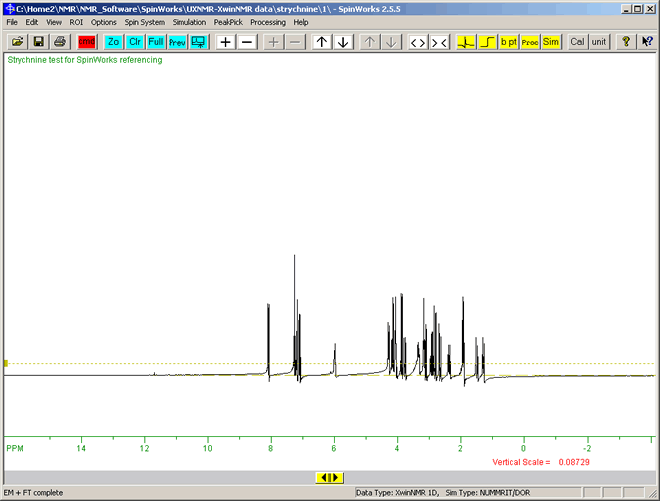
Task: Open the Options menu
Action: pyautogui.click(x=104, y=22)
